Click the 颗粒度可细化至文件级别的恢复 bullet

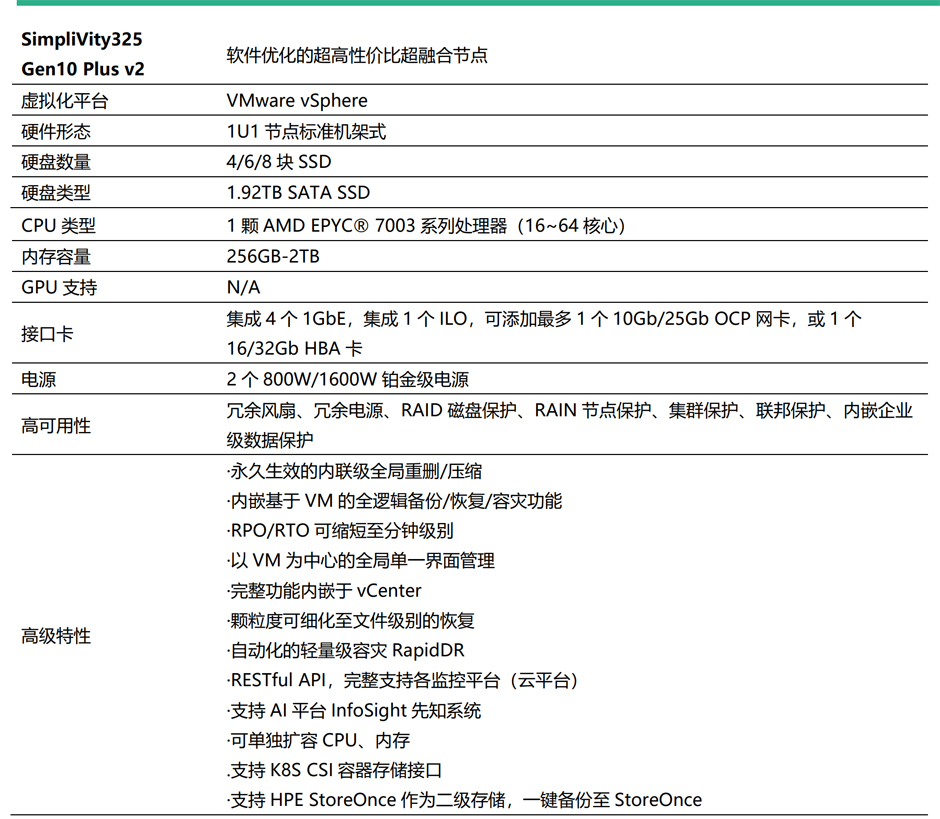[x=351, y=621]
